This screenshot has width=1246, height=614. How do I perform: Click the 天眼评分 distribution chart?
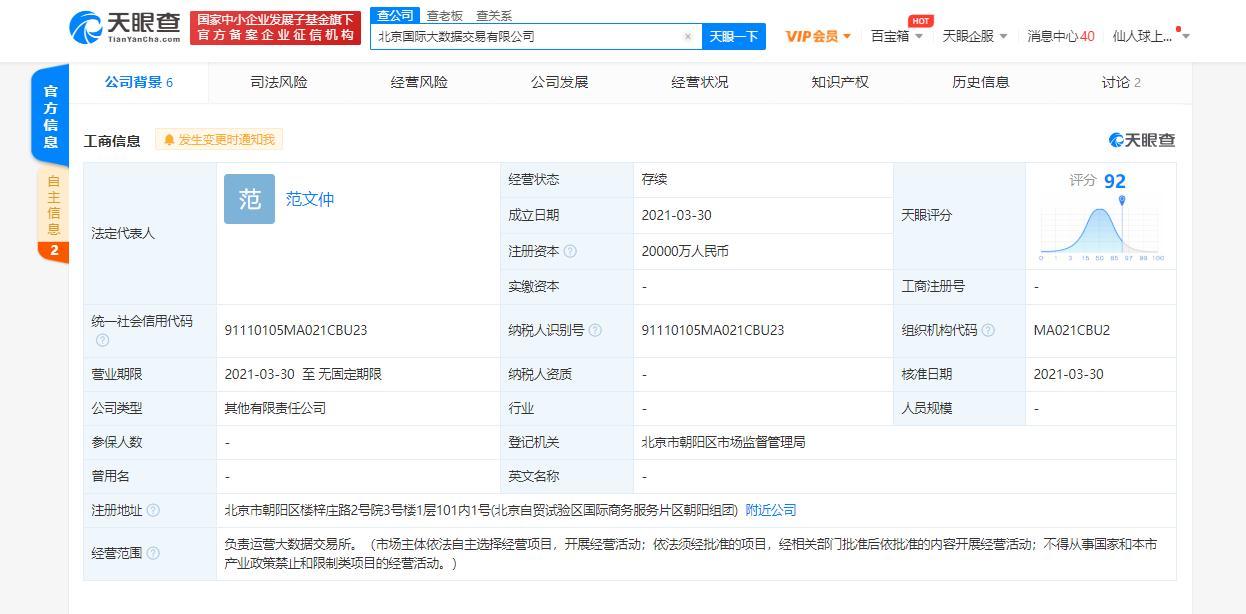pyautogui.click(x=1101, y=230)
